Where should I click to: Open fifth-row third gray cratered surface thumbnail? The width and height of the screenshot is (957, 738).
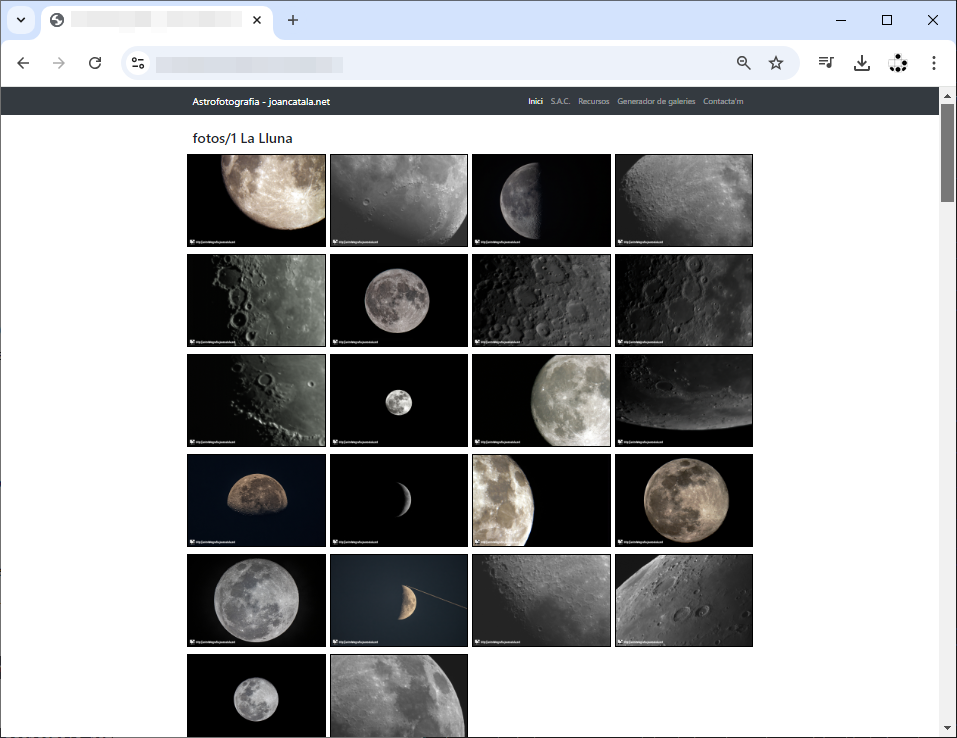coord(541,601)
